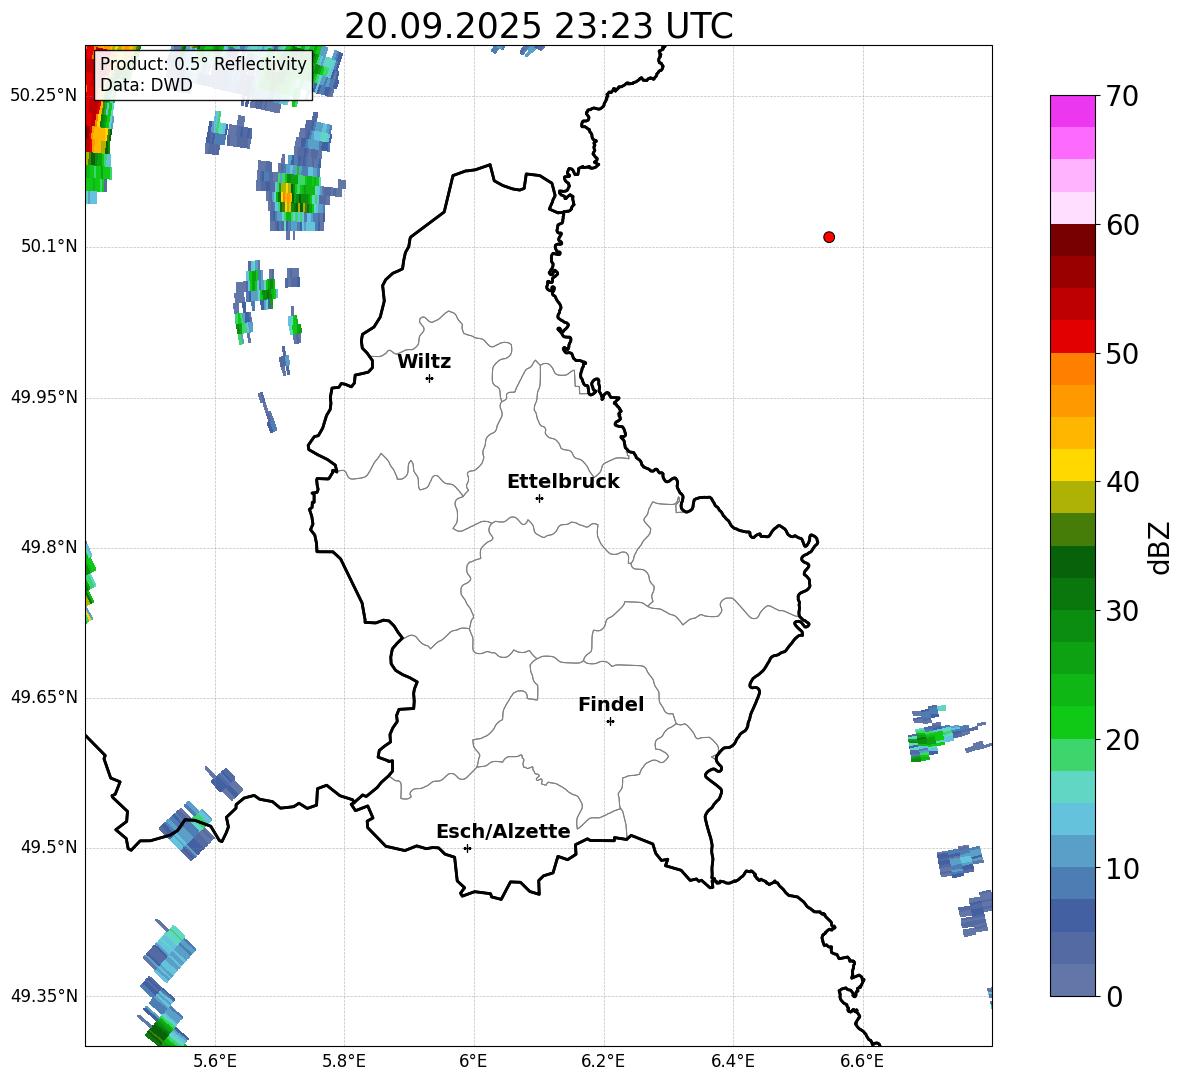Click the 0 value on the colorbar
Screen dimensions: 1184x1081
(1114, 997)
